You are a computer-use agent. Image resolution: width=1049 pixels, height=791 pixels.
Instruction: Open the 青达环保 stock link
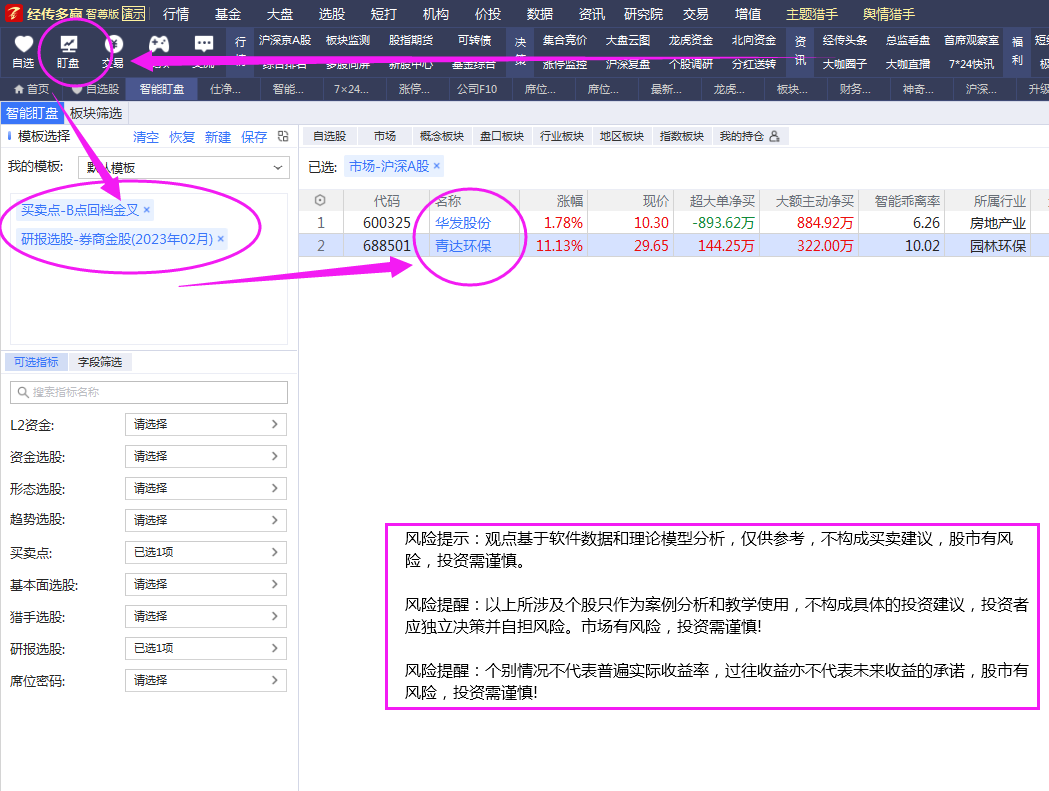point(463,246)
